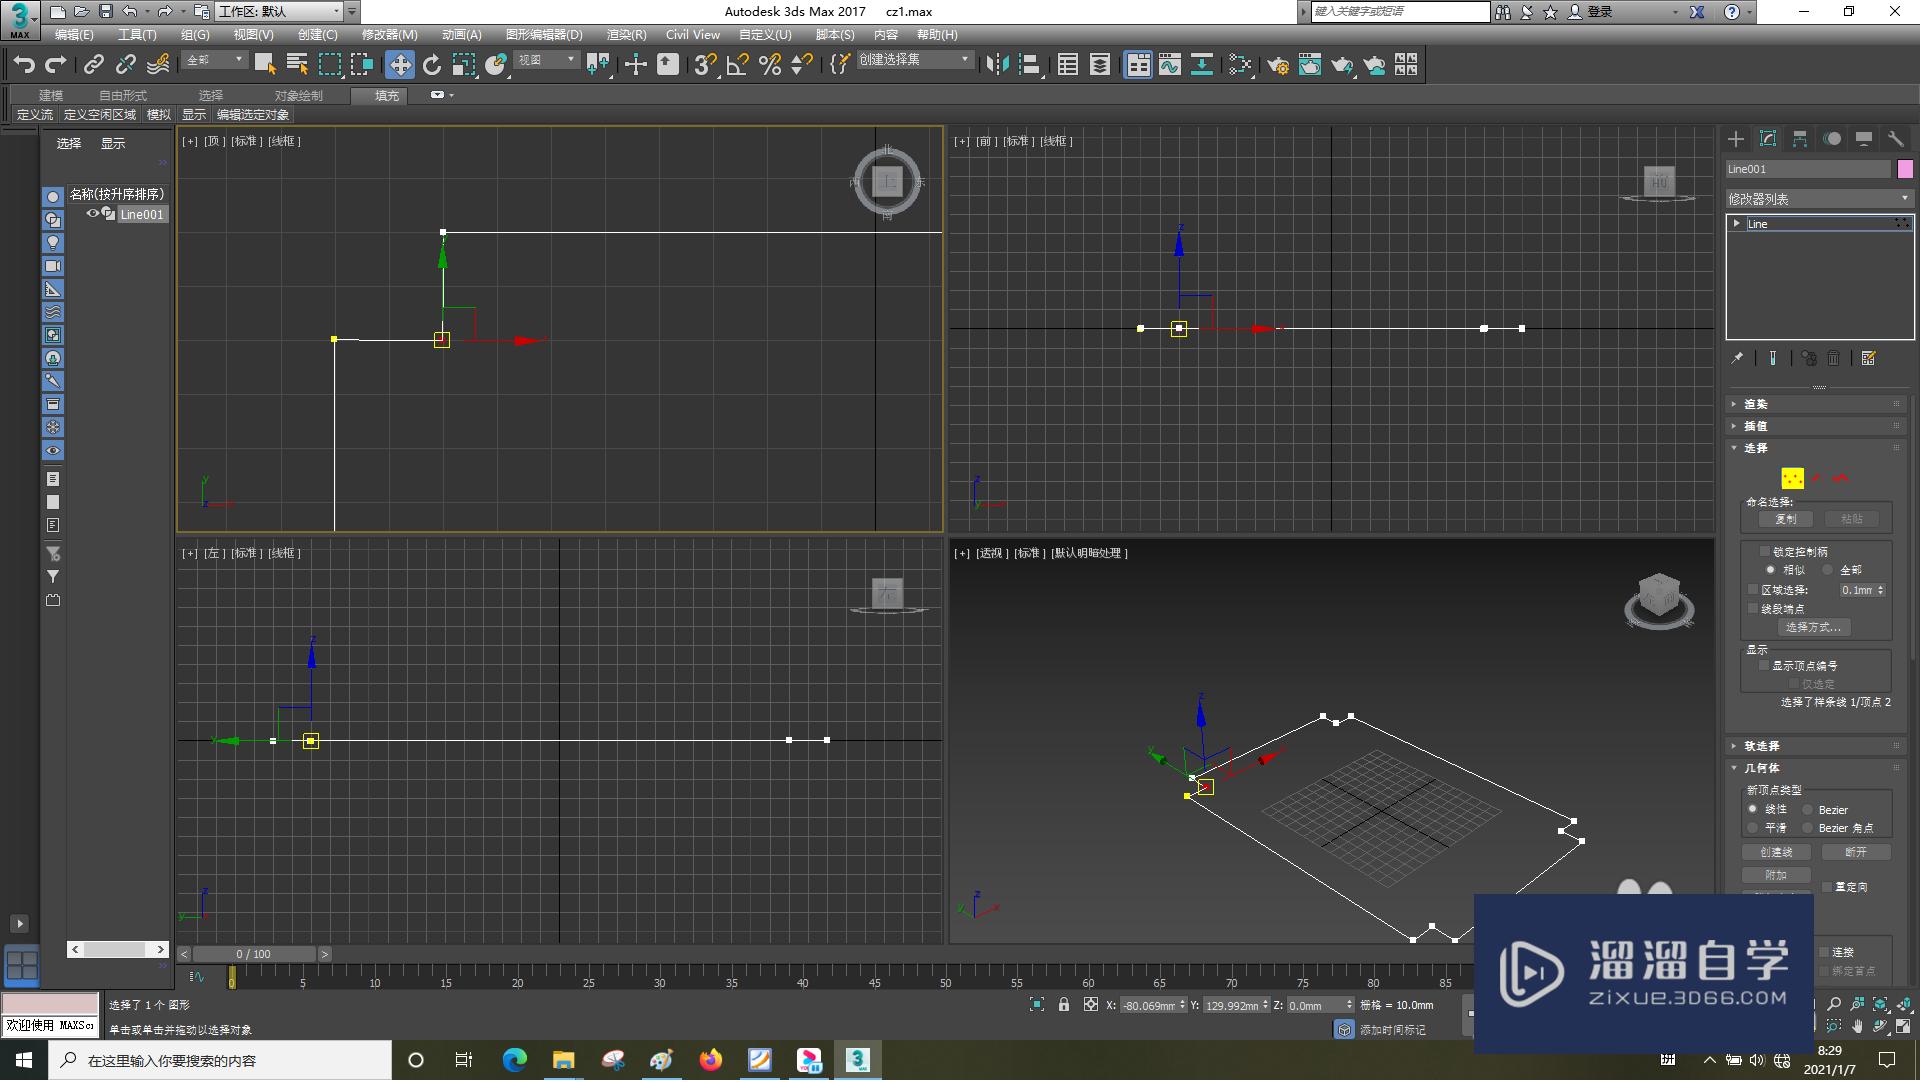This screenshot has width=1920, height=1082.
Task: Enable the 区域选择 checkbox
Action: tap(1753, 590)
